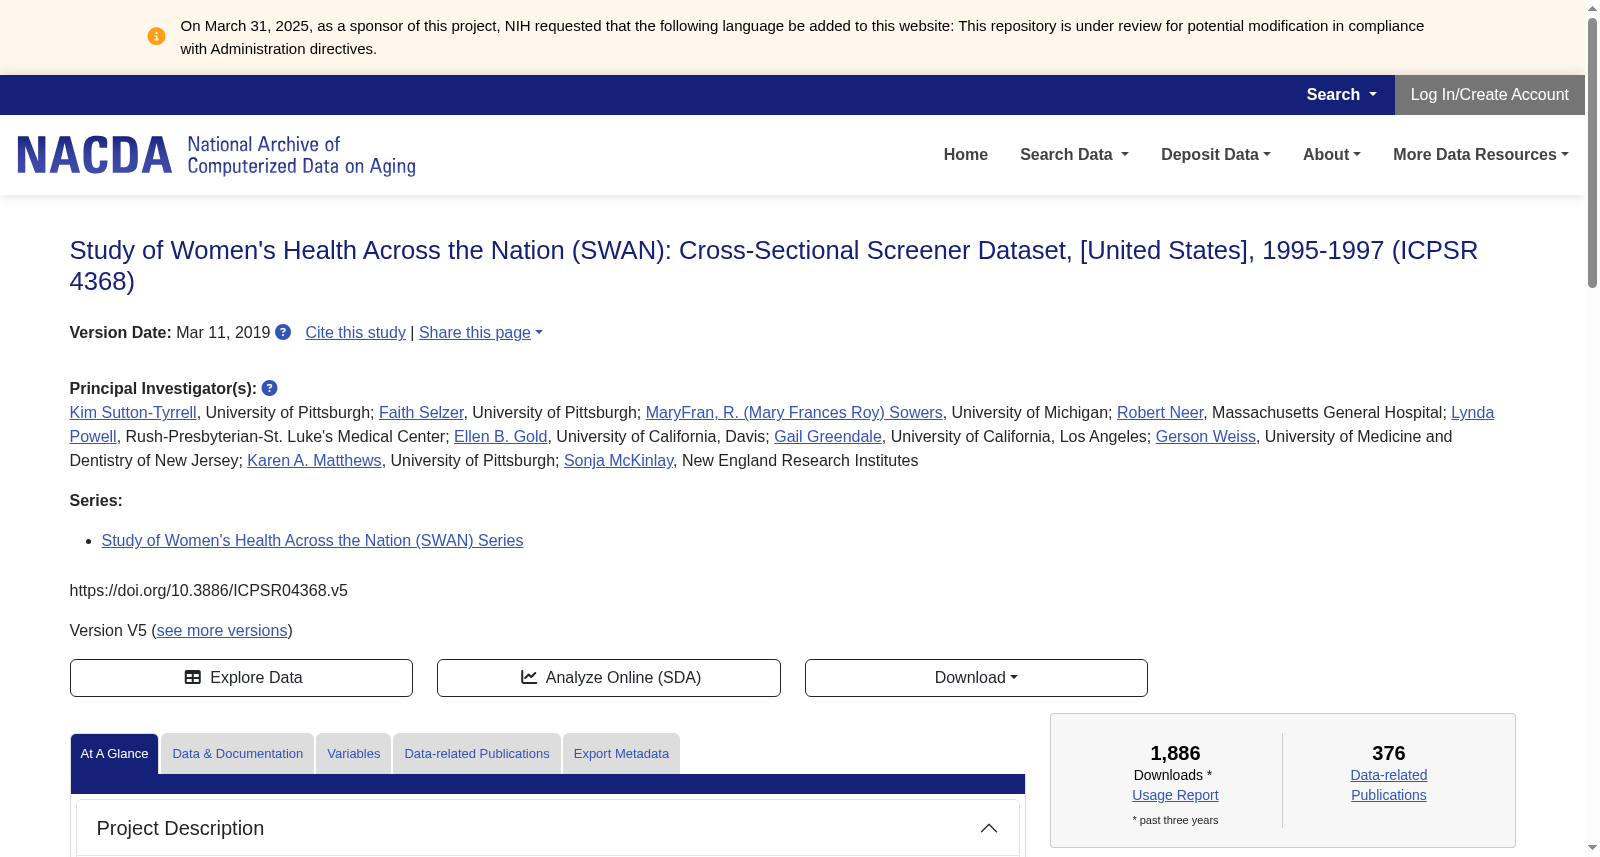Click the DOI text https://doi.org/10.3886/ICPSR04368.v5
This screenshot has width=1600, height=857.
pyautogui.click(x=209, y=591)
